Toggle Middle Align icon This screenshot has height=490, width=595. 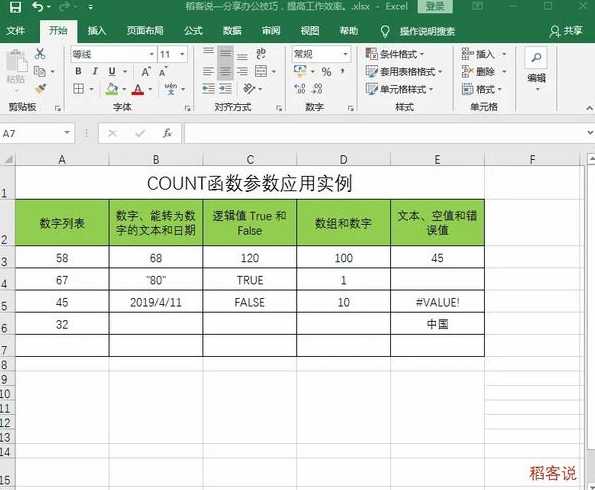tap(225, 53)
